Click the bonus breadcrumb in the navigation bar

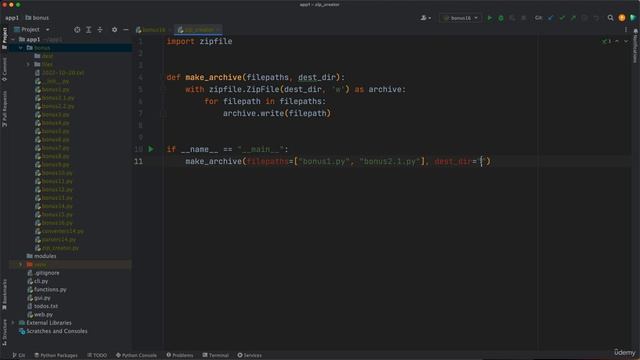point(37,18)
